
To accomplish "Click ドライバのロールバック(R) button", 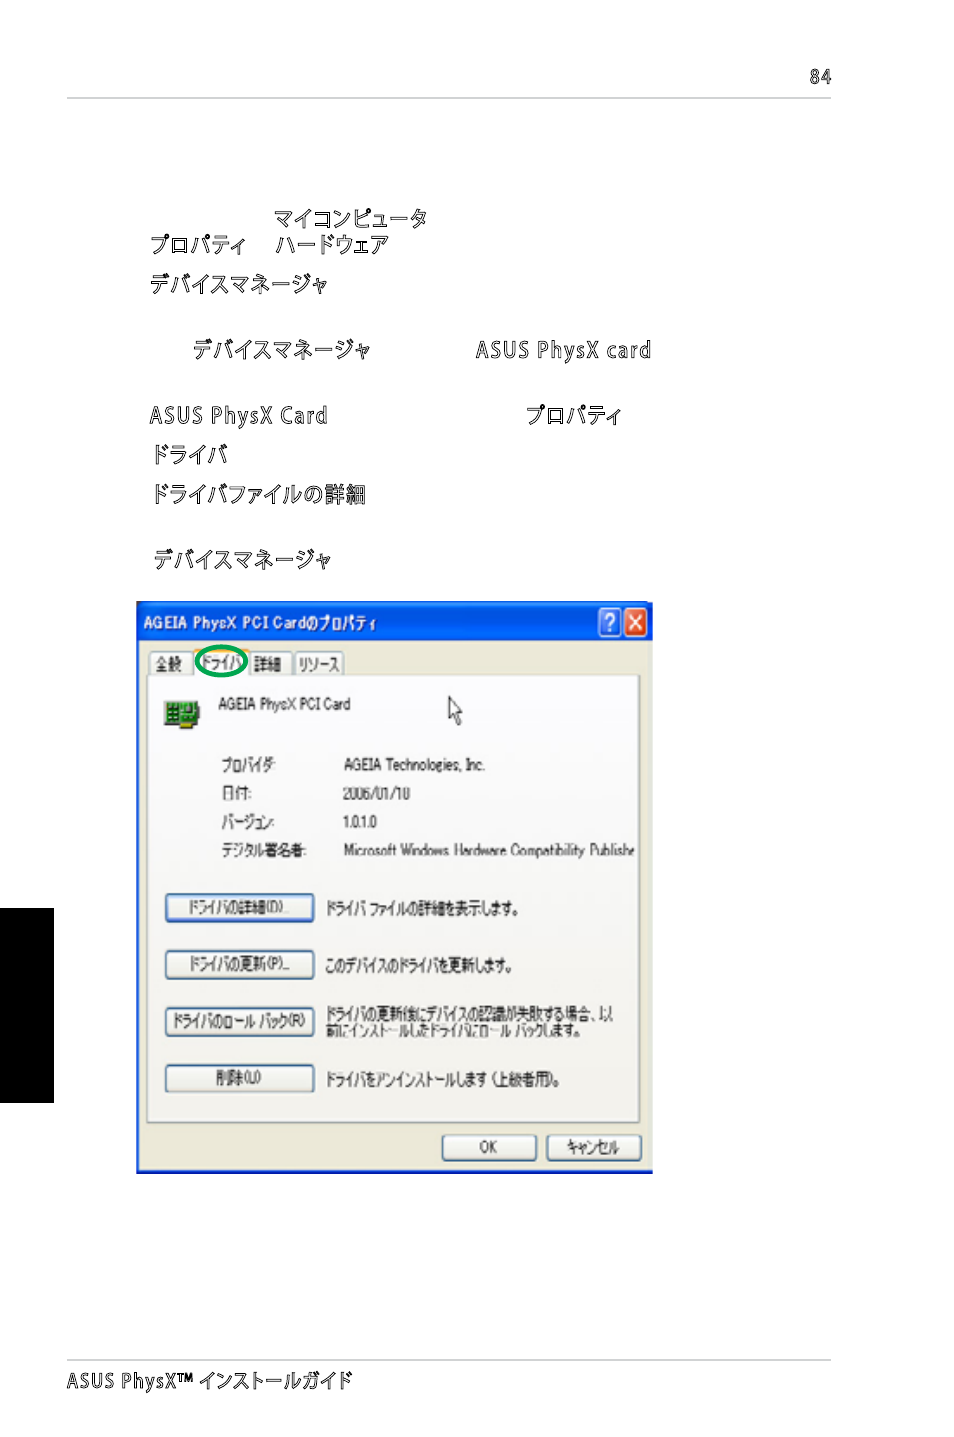I will [x=239, y=1021].
